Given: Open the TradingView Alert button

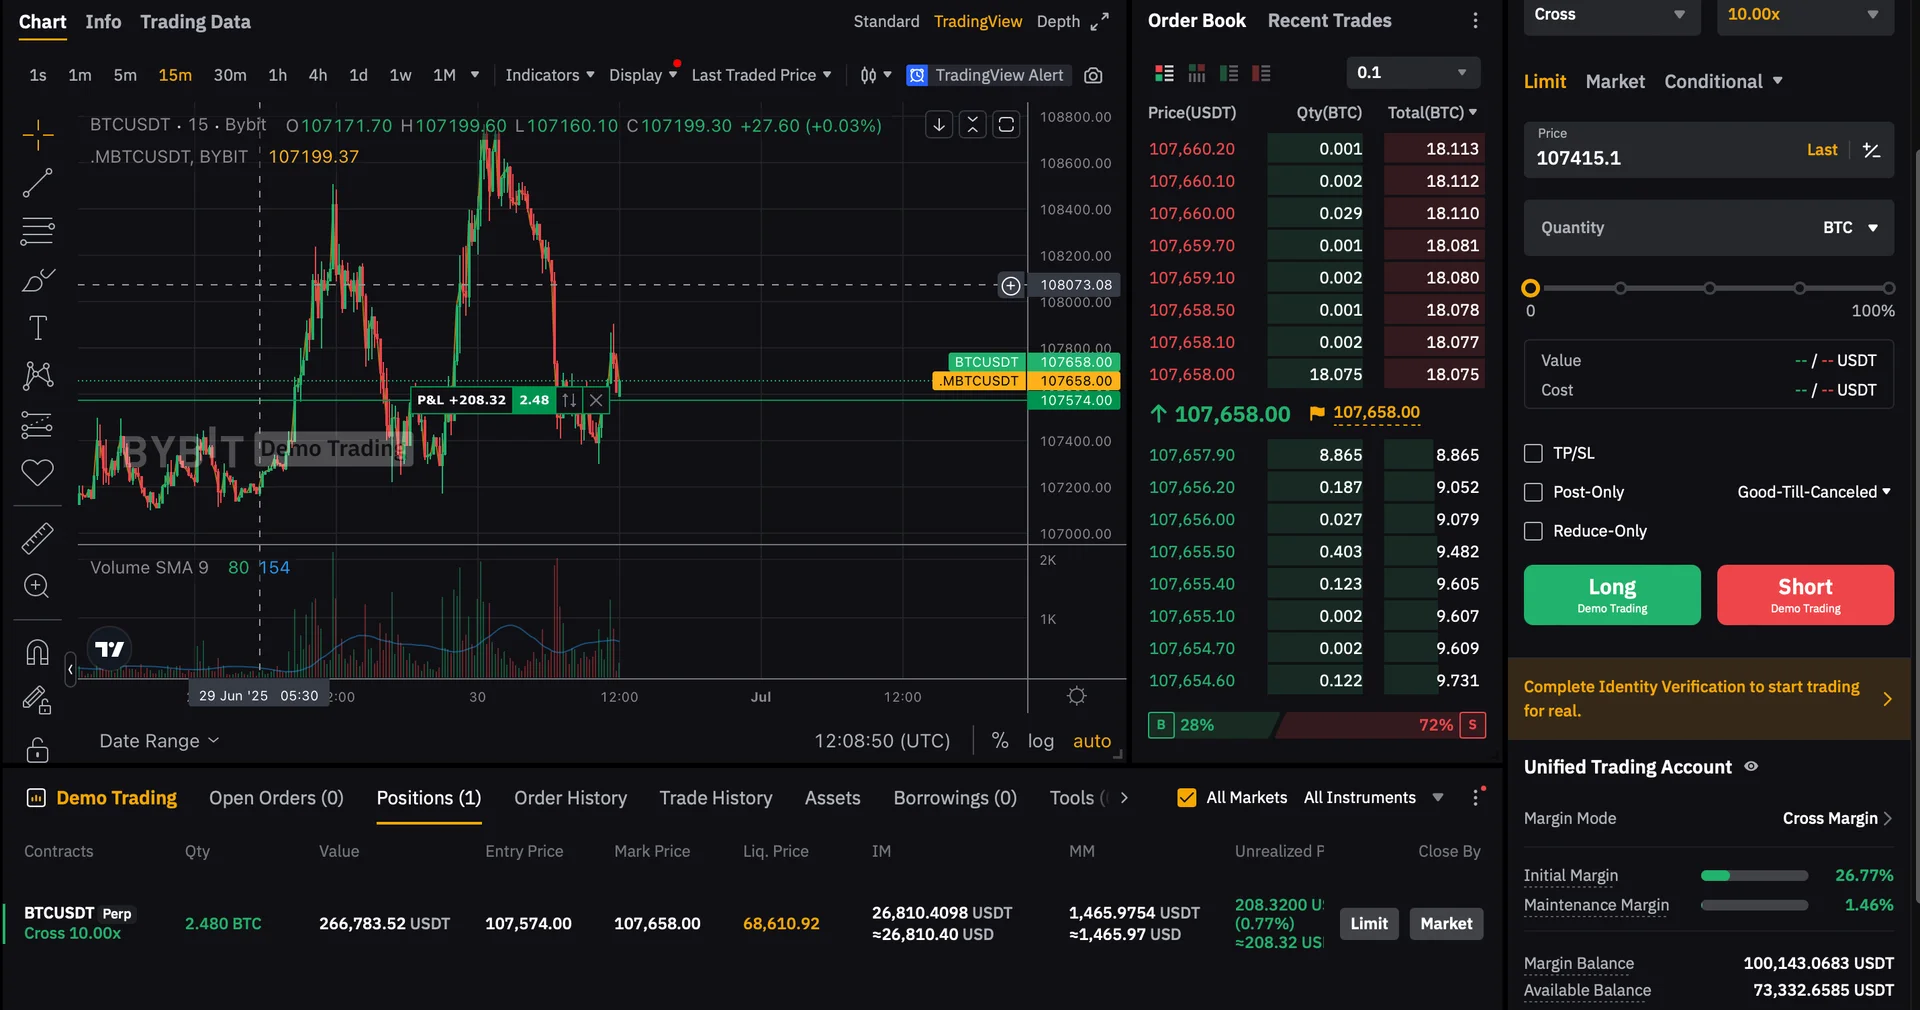Looking at the screenshot, I should [989, 75].
